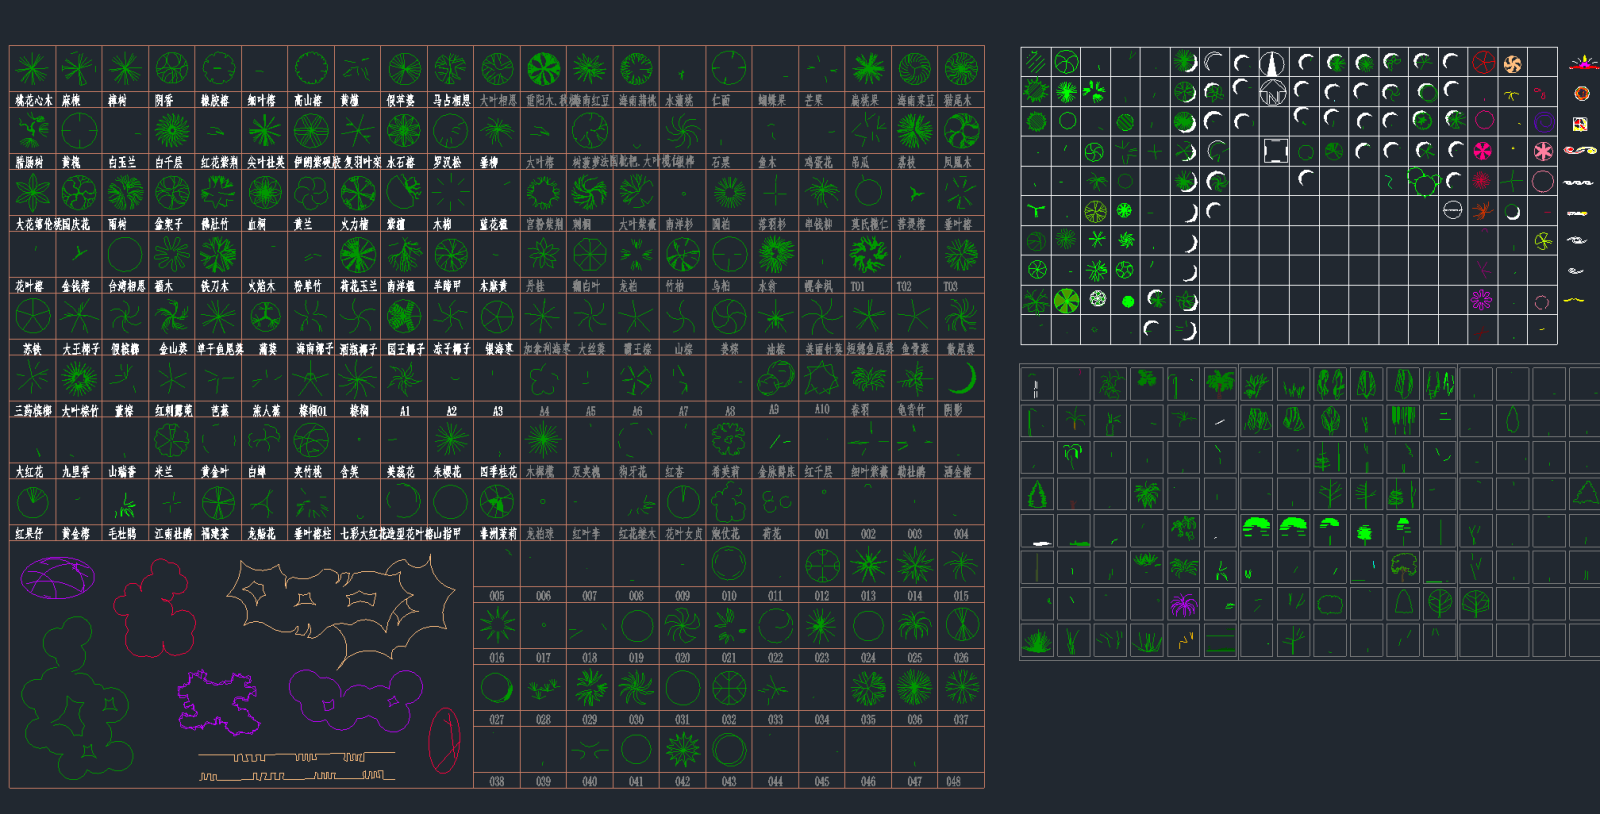The image size is (1600, 814).
Task: Pick the orange pinwheel tree symbol
Action: click(1512, 63)
